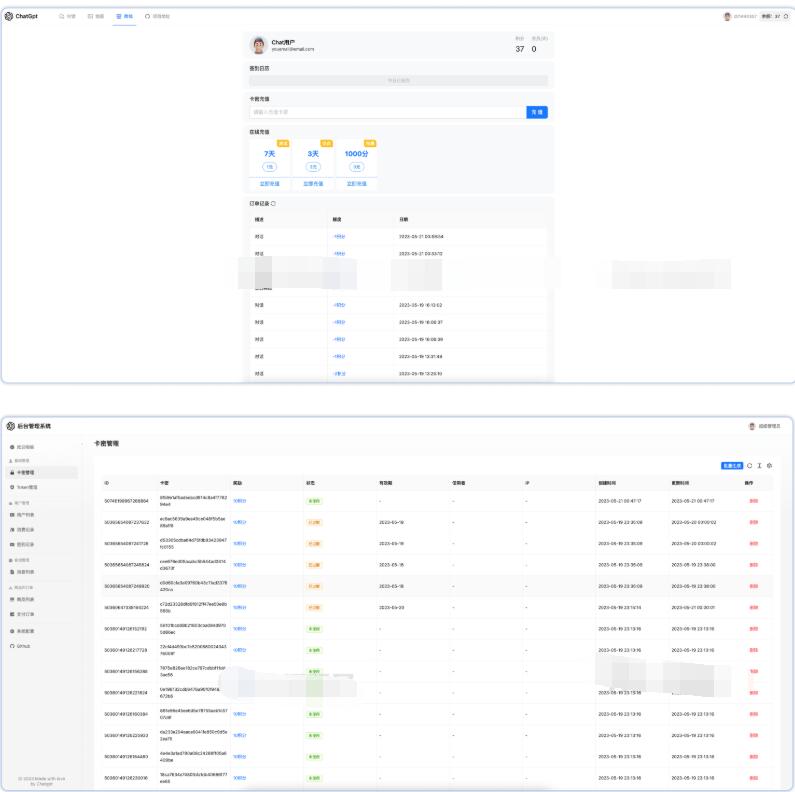795x792 pixels.
Task: Refresh the 订单记录 order list icon
Action: [x=274, y=204]
